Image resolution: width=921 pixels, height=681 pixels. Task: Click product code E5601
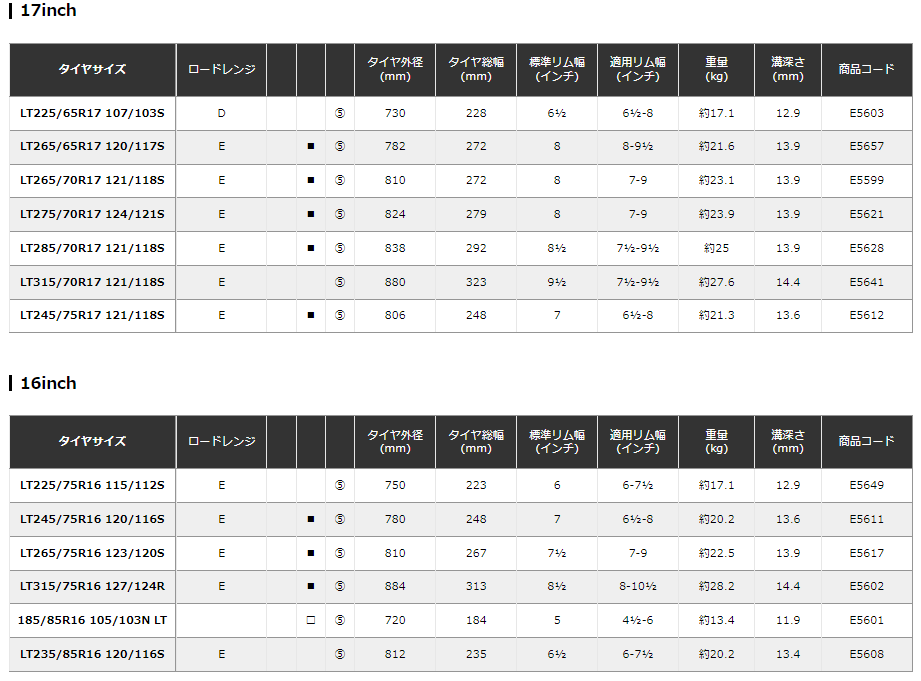866,621
